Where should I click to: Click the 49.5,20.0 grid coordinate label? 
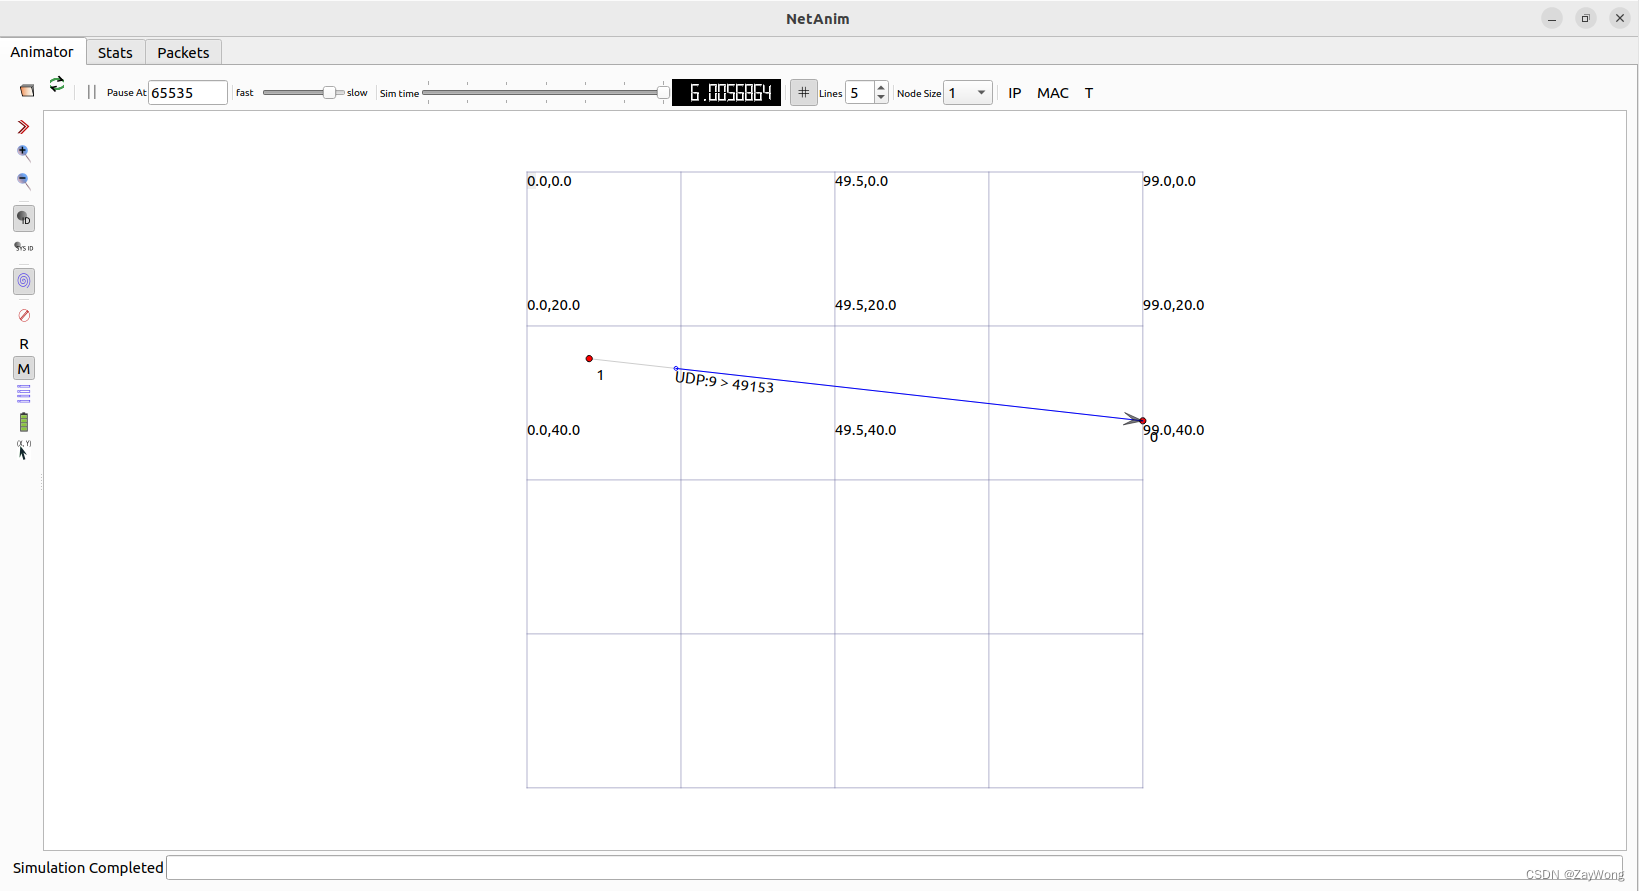click(x=866, y=305)
